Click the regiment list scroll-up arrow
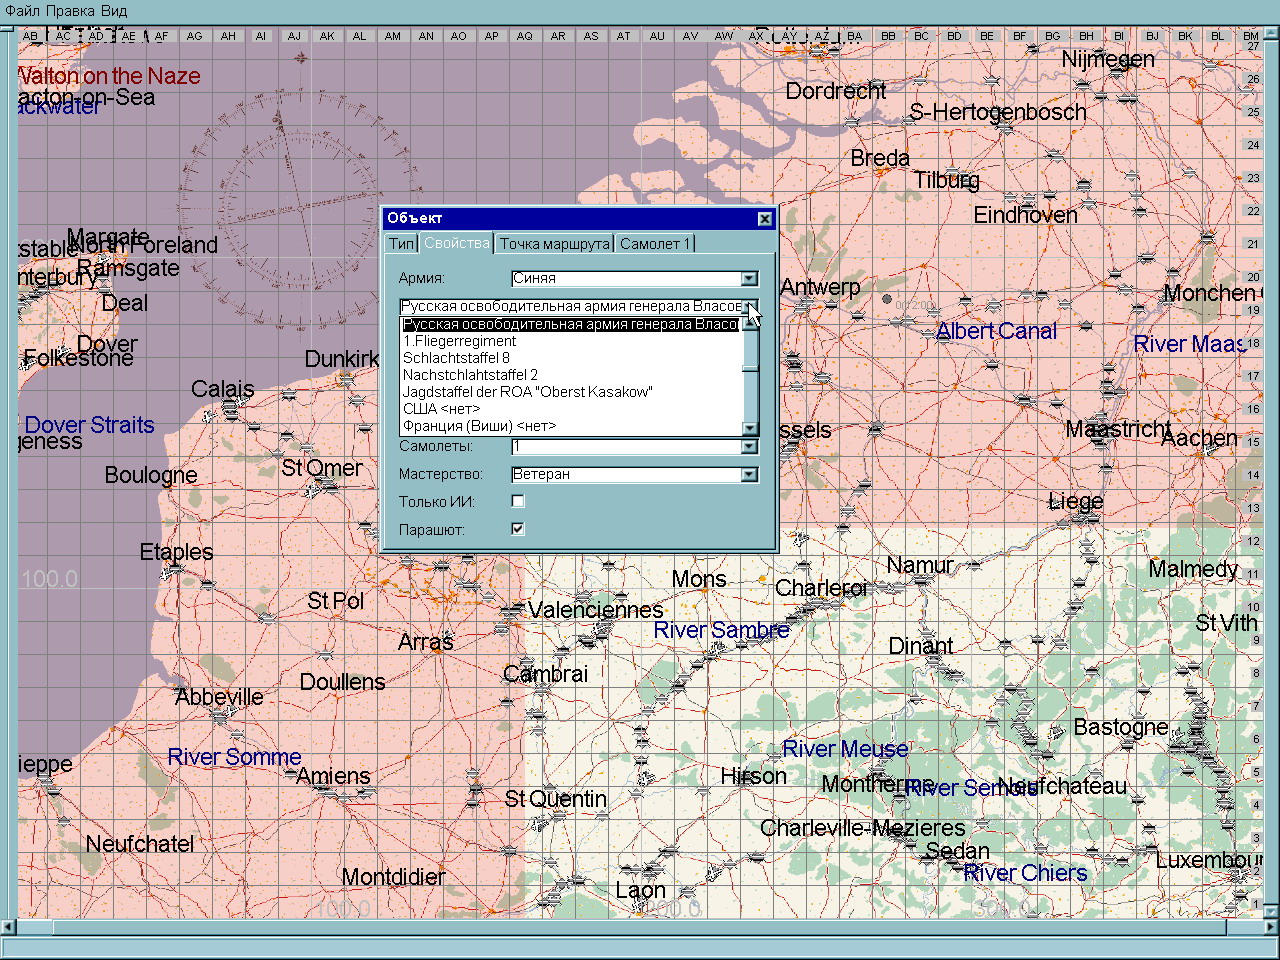Screen dimensions: 1280x960 point(750,324)
